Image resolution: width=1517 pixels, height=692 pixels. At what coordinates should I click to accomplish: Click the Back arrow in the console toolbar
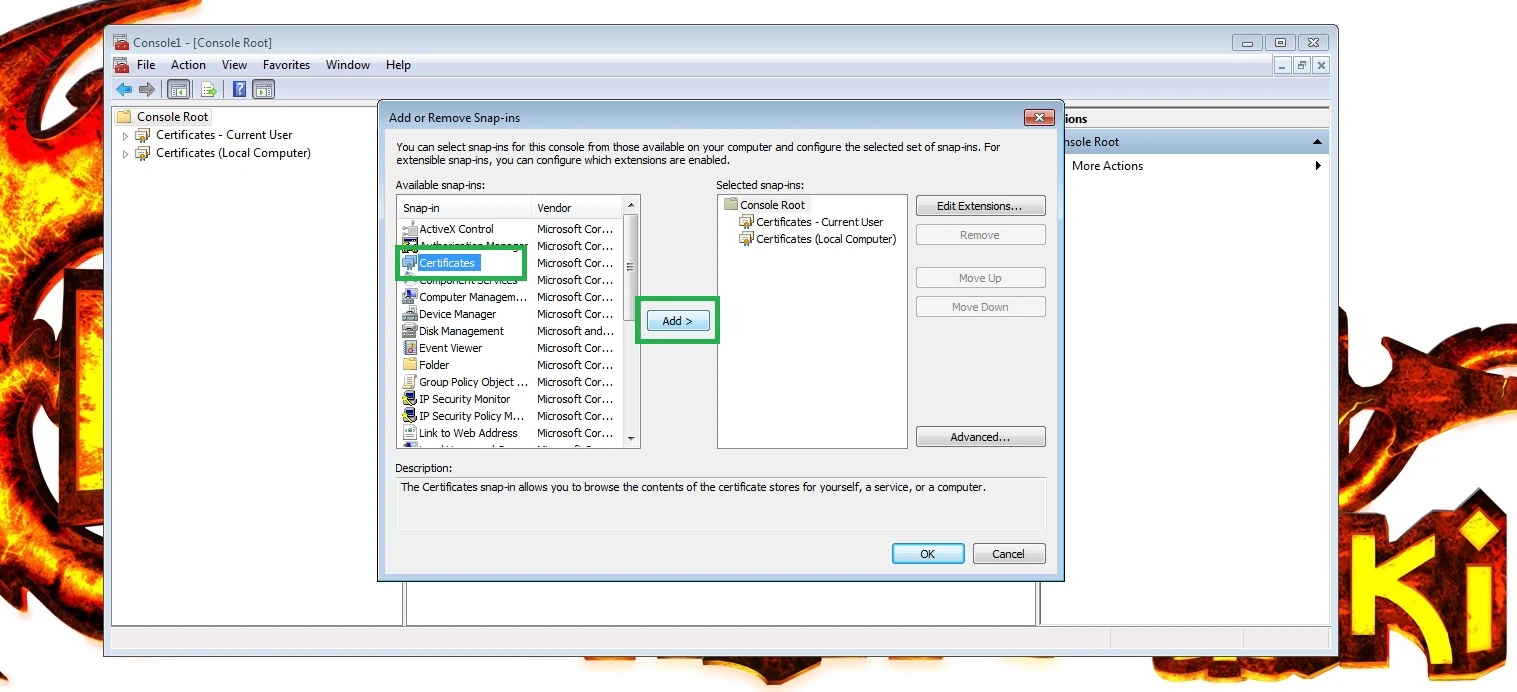124,89
